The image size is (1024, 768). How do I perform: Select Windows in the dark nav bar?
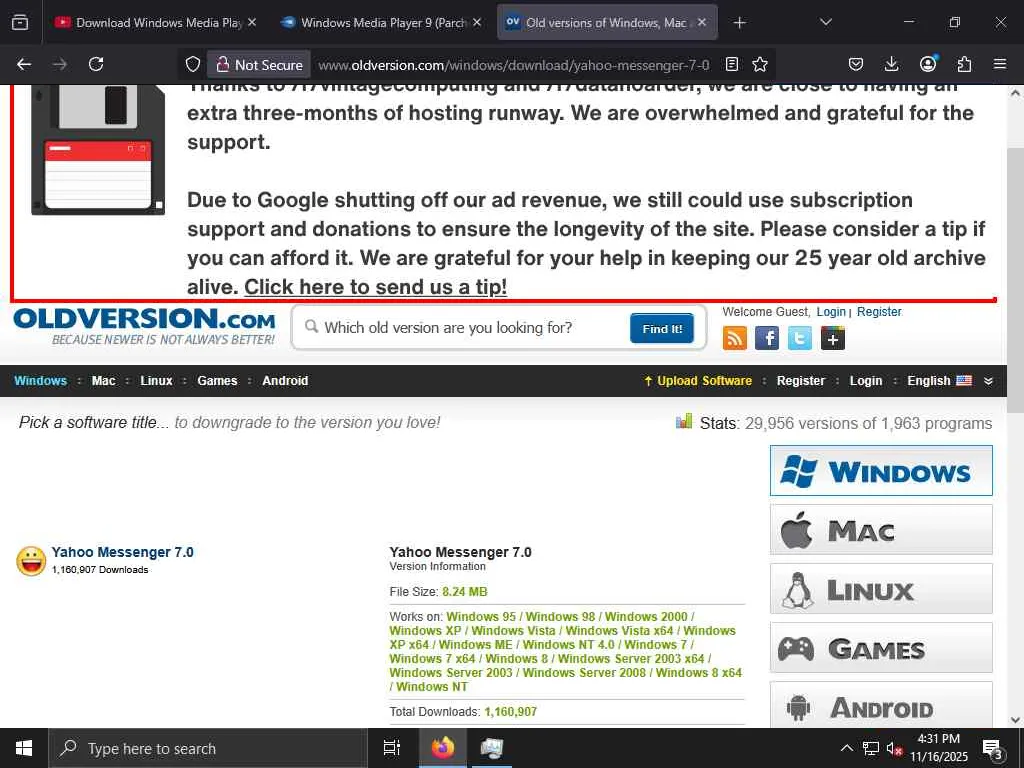[x=40, y=381]
